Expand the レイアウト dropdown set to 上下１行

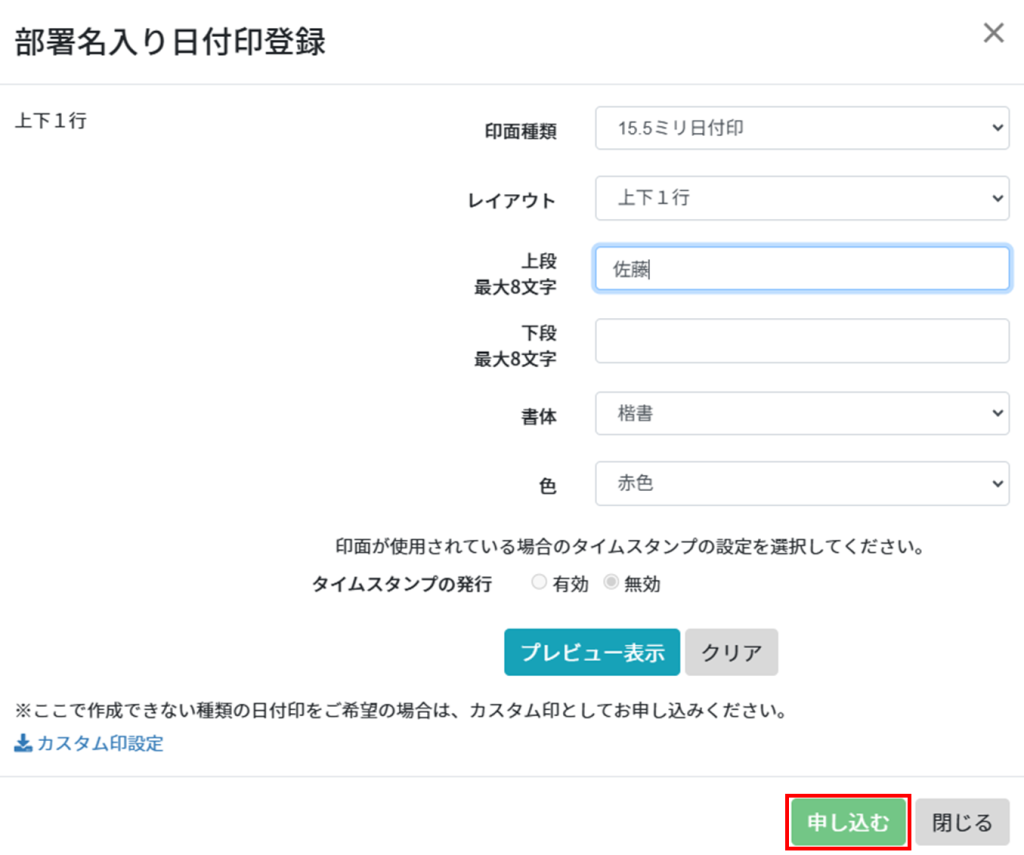point(801,198)
